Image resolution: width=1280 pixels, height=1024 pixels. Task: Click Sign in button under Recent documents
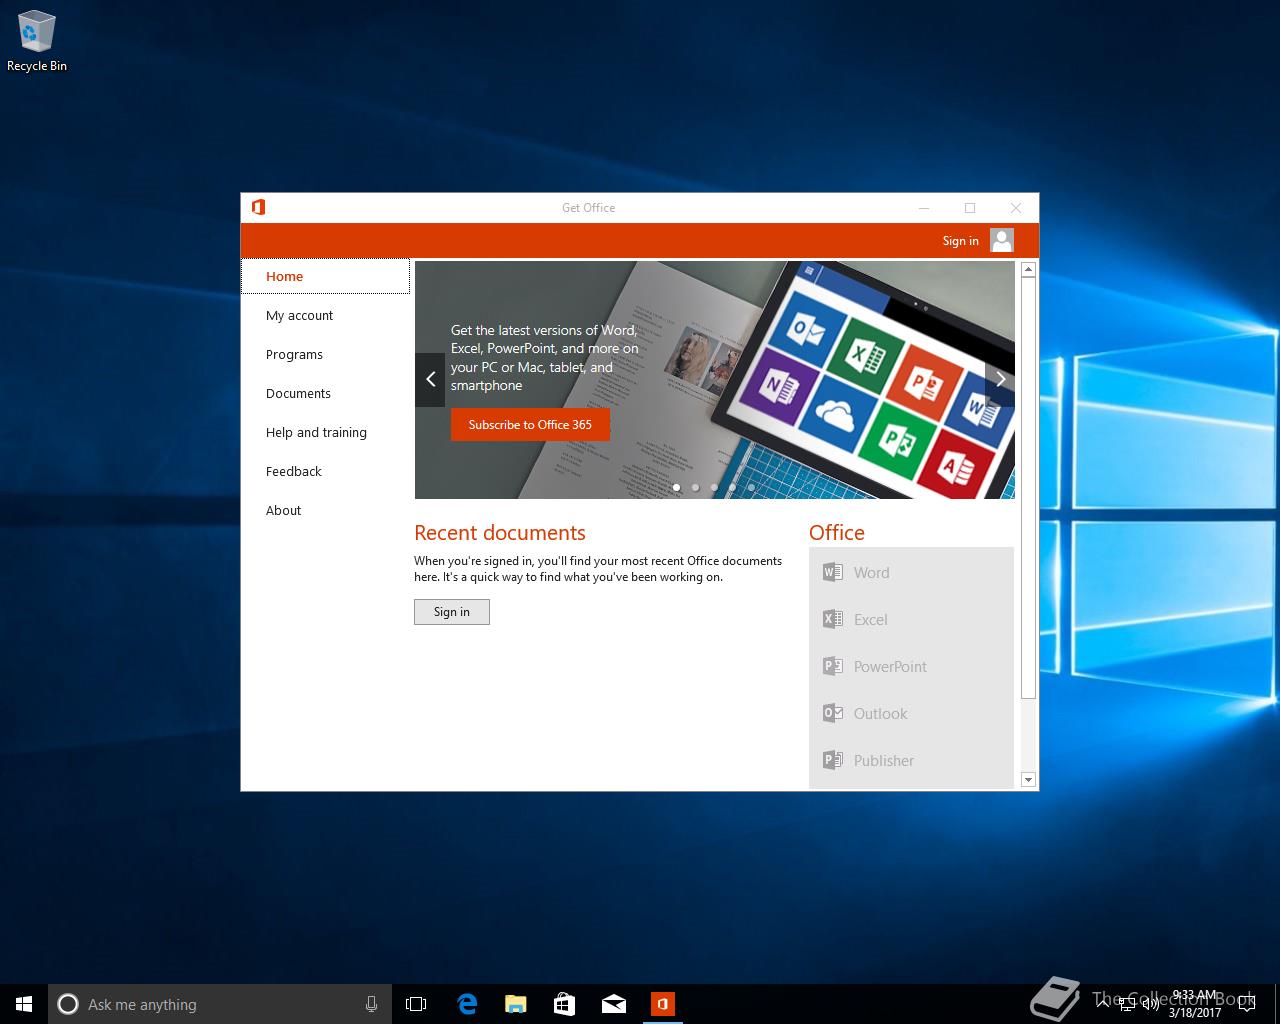tap(452, 612)
